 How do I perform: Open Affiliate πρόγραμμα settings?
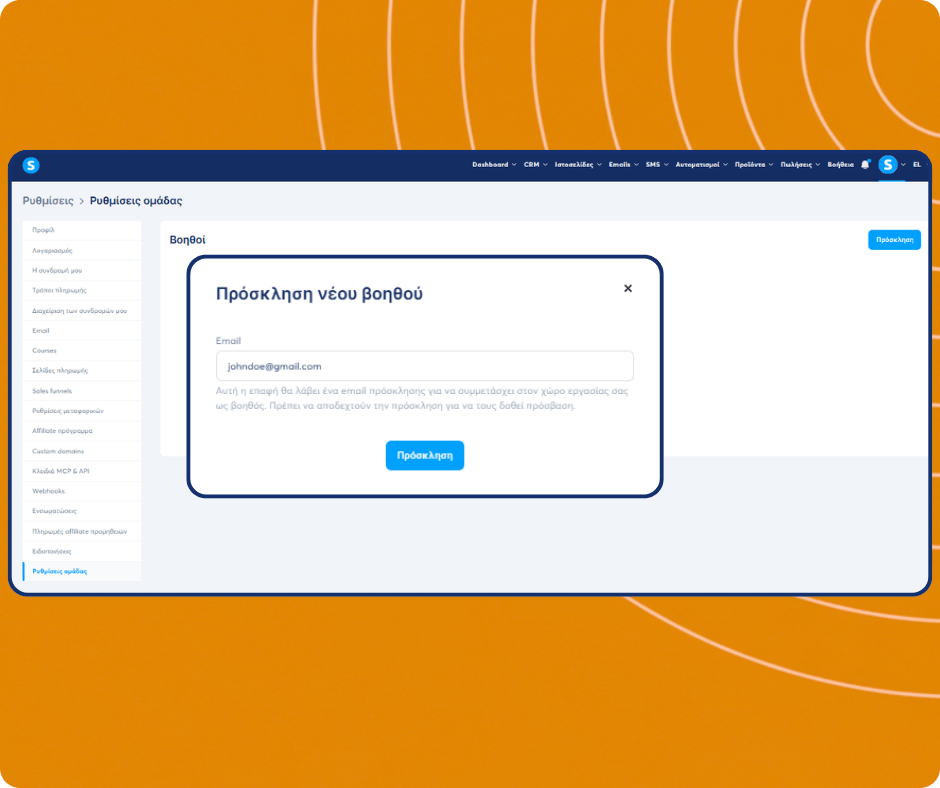pos(82,431)
